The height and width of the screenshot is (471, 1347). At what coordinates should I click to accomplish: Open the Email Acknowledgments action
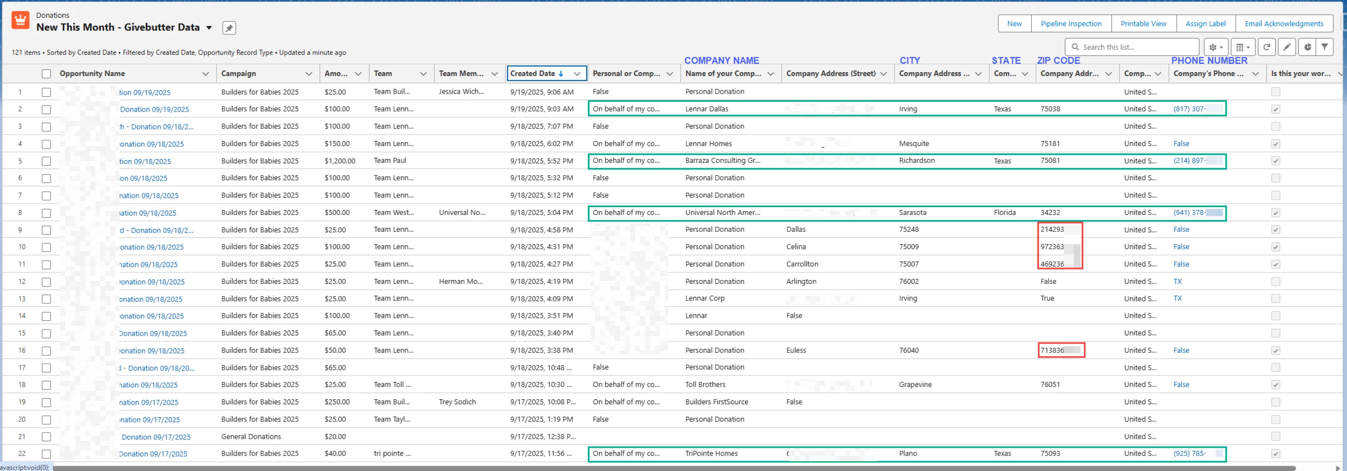(x=1283, y=23)
